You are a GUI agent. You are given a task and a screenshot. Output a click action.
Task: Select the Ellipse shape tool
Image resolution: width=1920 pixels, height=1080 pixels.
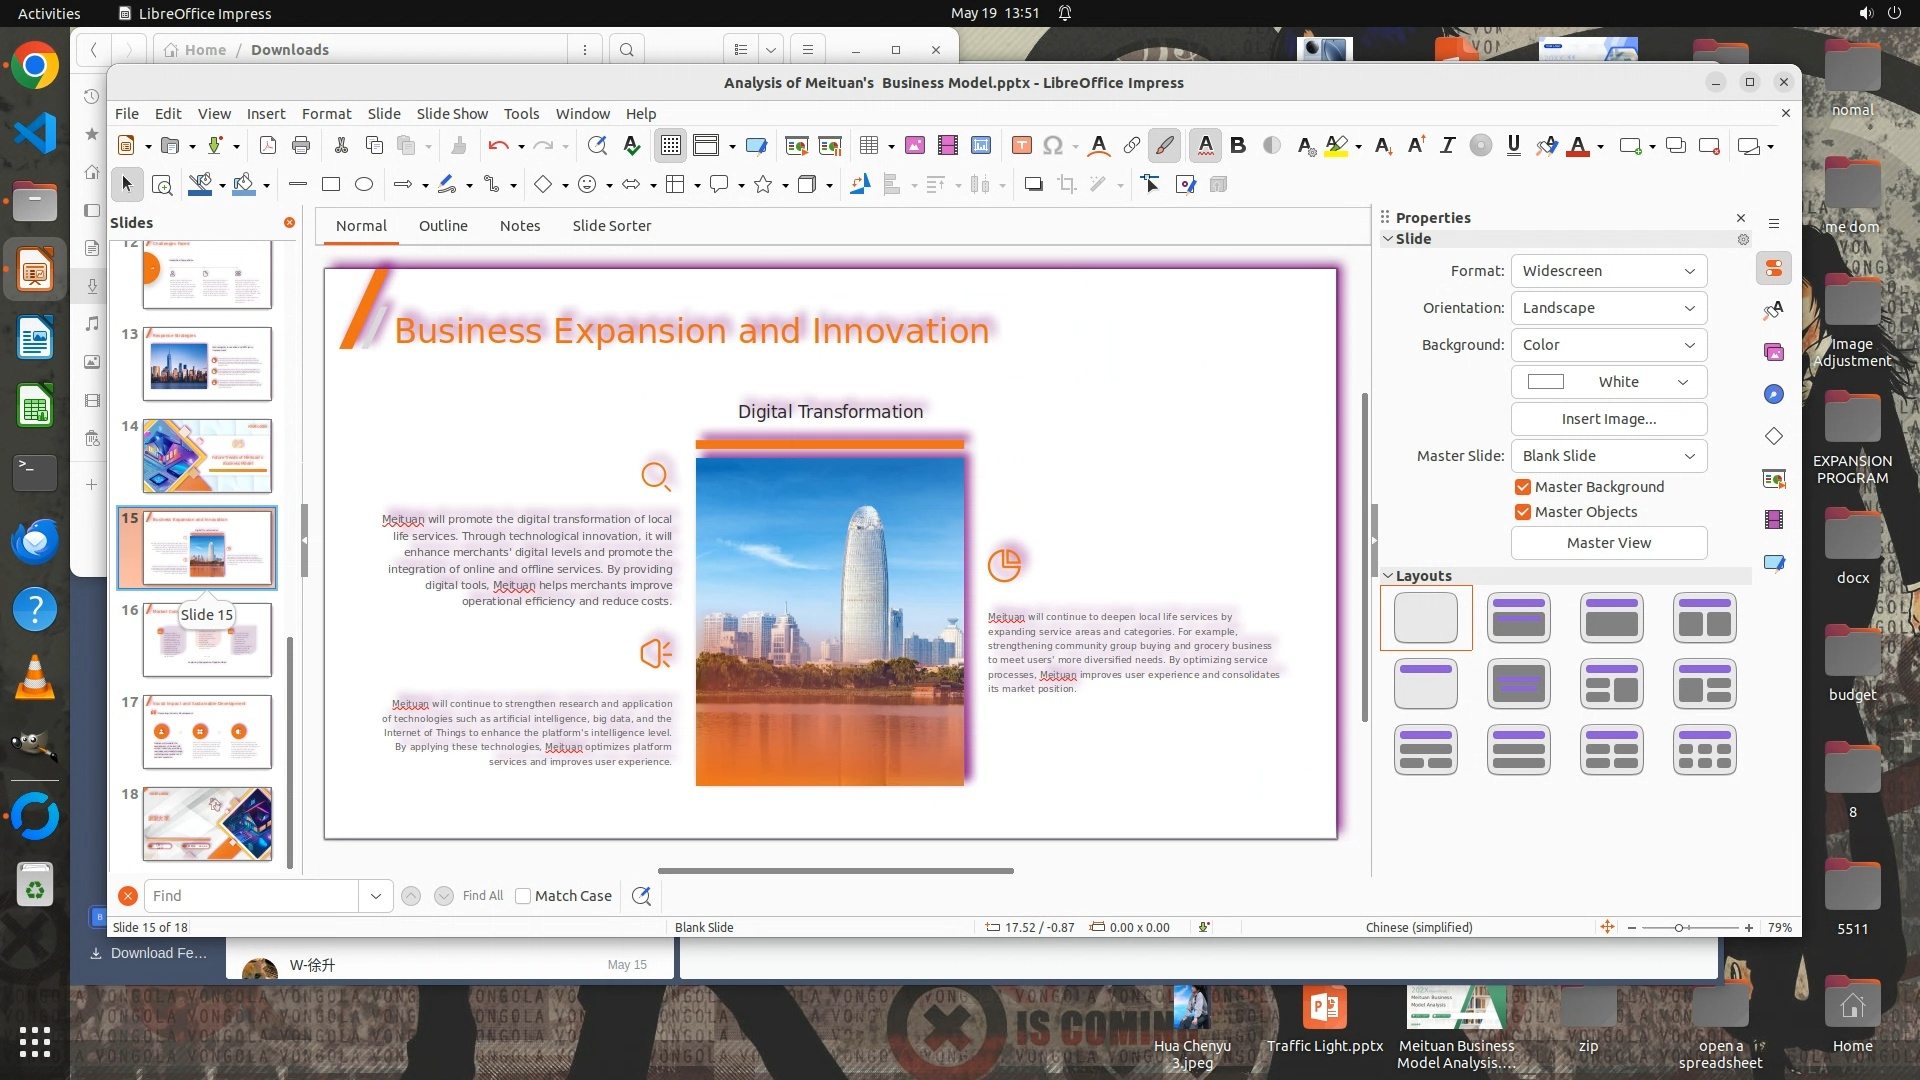pyautogui.click(x=364, y=184)
